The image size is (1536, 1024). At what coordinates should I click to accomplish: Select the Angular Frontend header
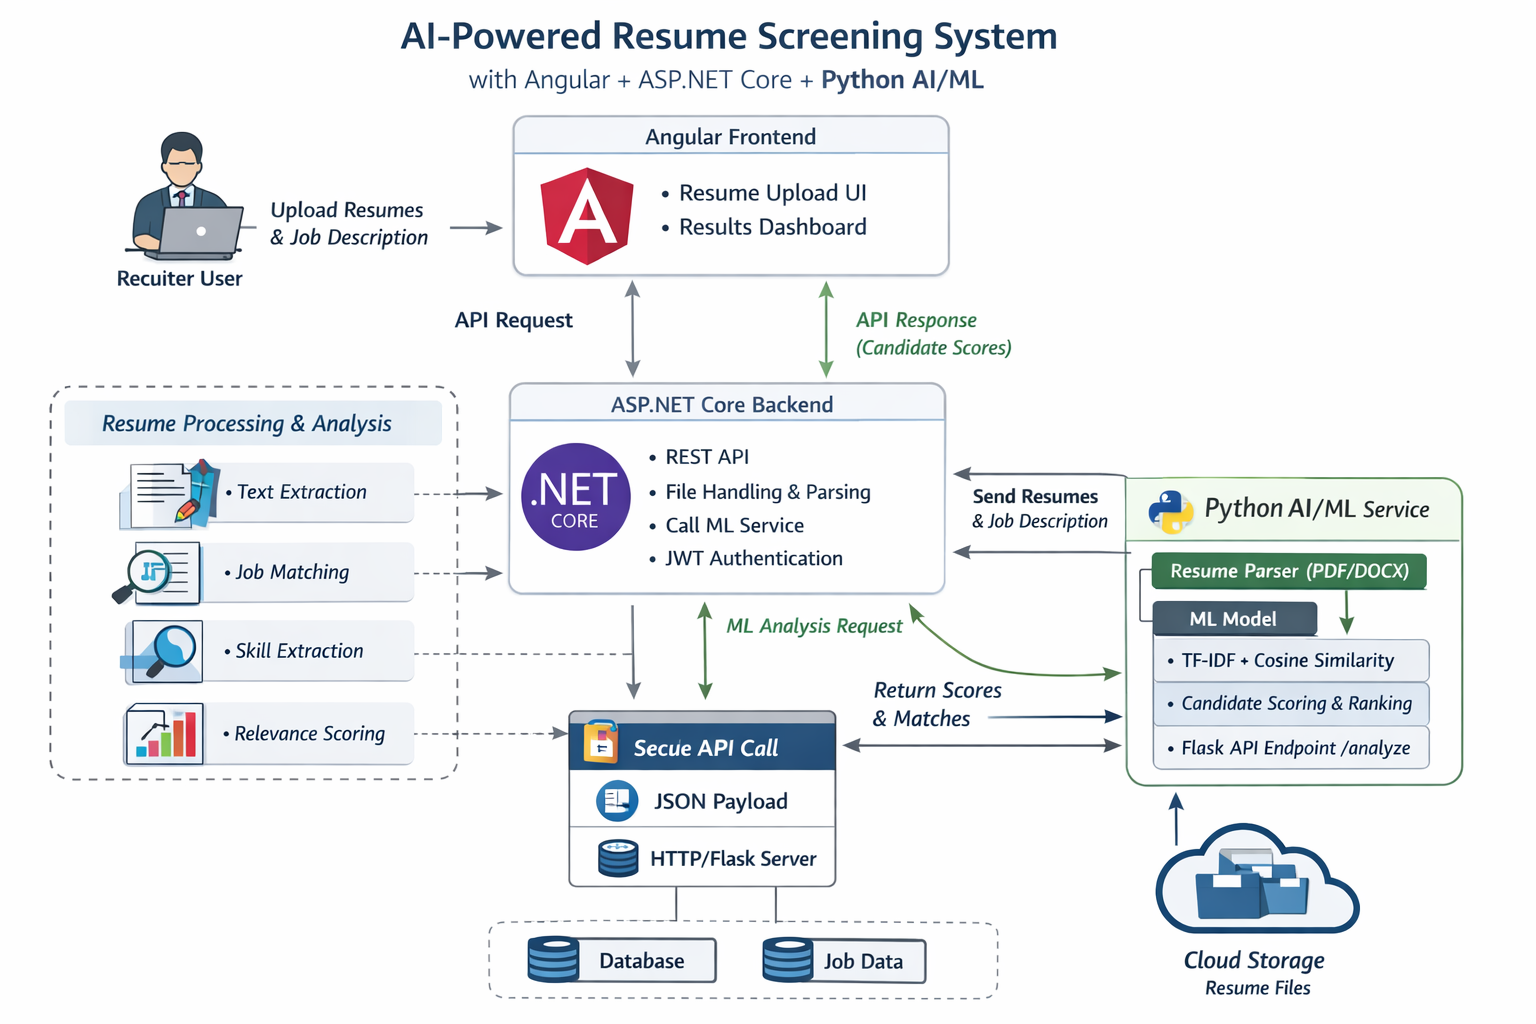[731, 136]
